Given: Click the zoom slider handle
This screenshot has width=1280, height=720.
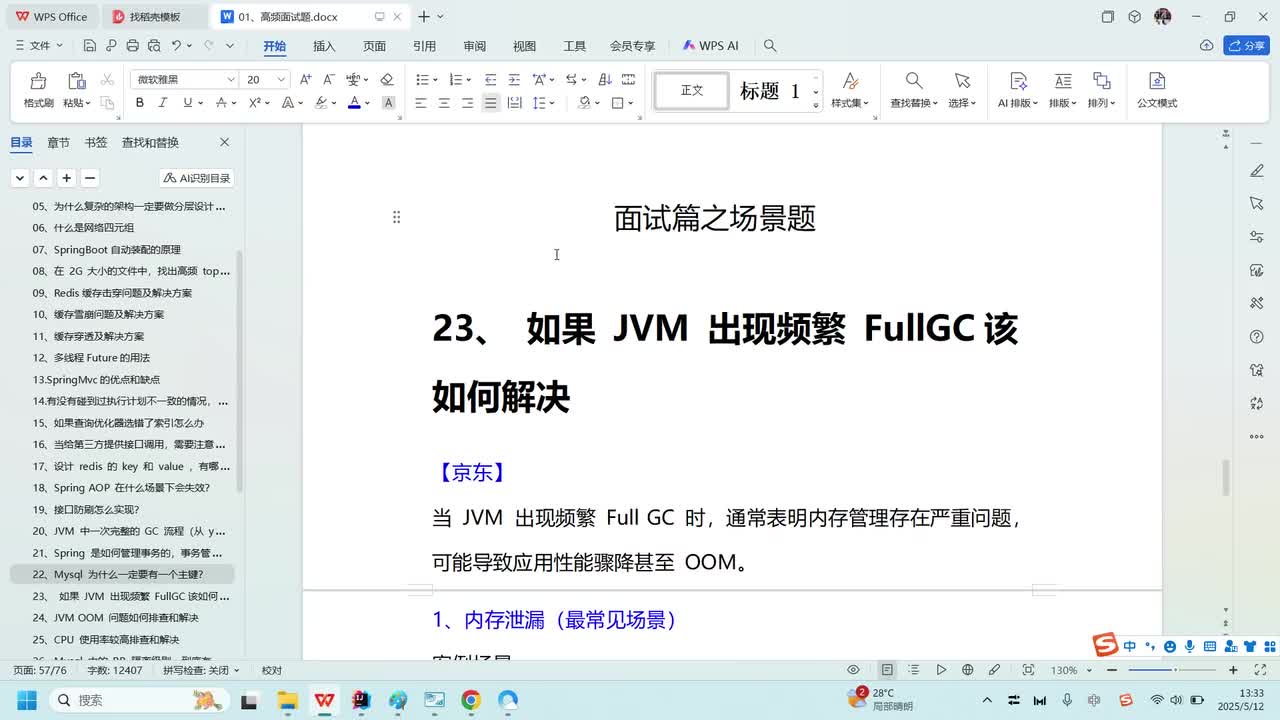Looking at the screenshot, I should pyautogui.click(x=1175, y=670).
